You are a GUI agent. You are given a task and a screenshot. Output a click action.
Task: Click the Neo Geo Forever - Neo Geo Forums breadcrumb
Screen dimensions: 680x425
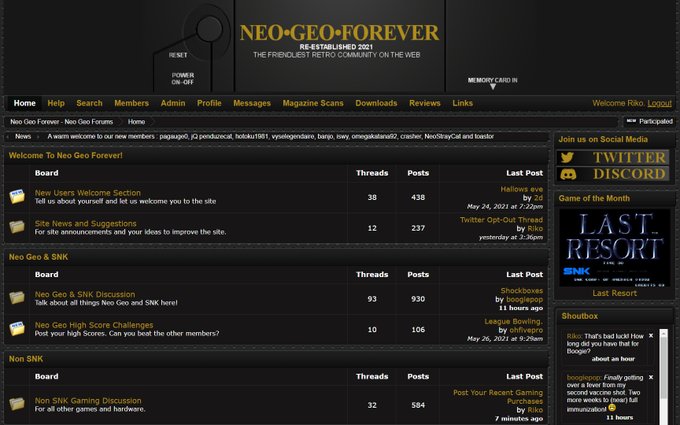tap(62, 122)
